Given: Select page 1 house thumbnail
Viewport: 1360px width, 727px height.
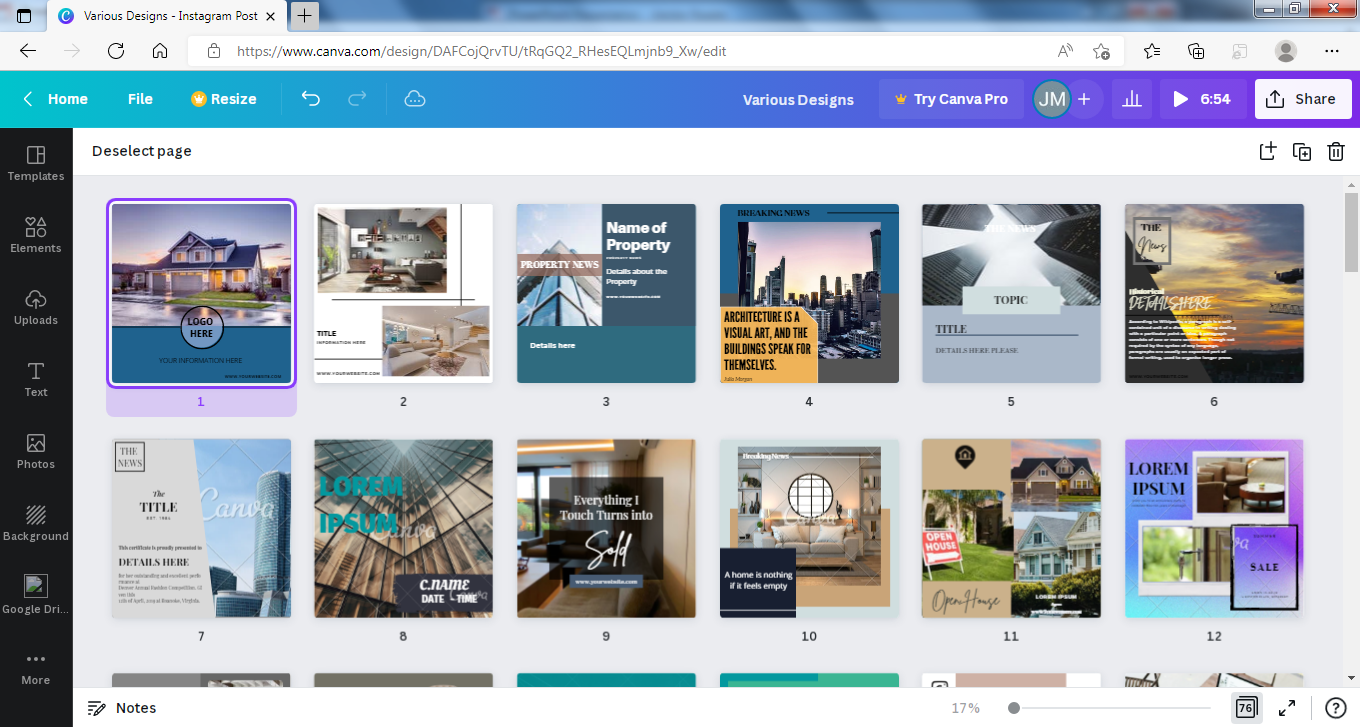Looking at the screenshot, I should (x=201, y=293).
